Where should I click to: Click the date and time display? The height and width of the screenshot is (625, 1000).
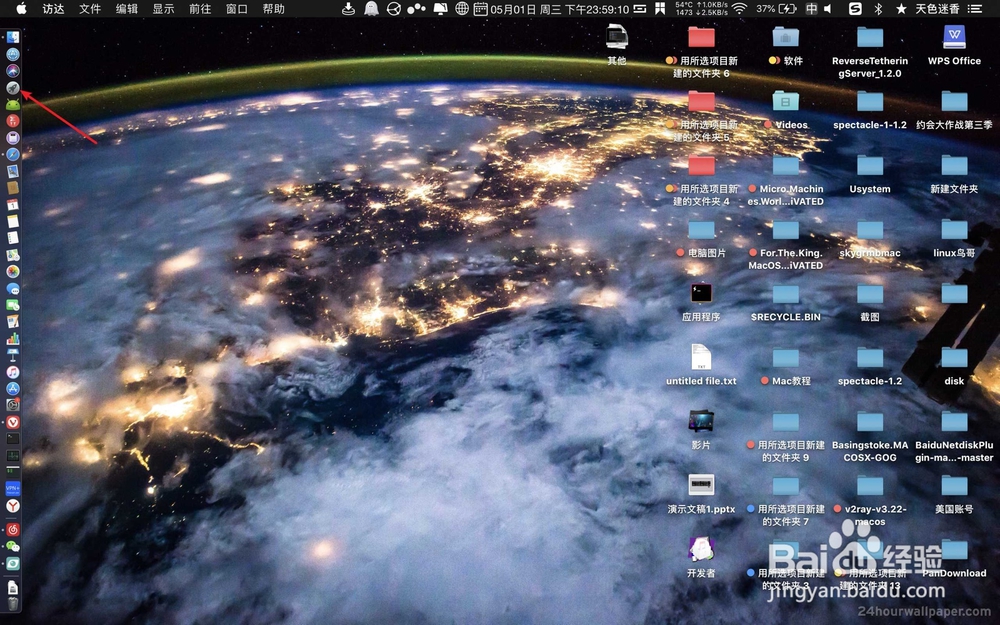(x=560, y=9)
